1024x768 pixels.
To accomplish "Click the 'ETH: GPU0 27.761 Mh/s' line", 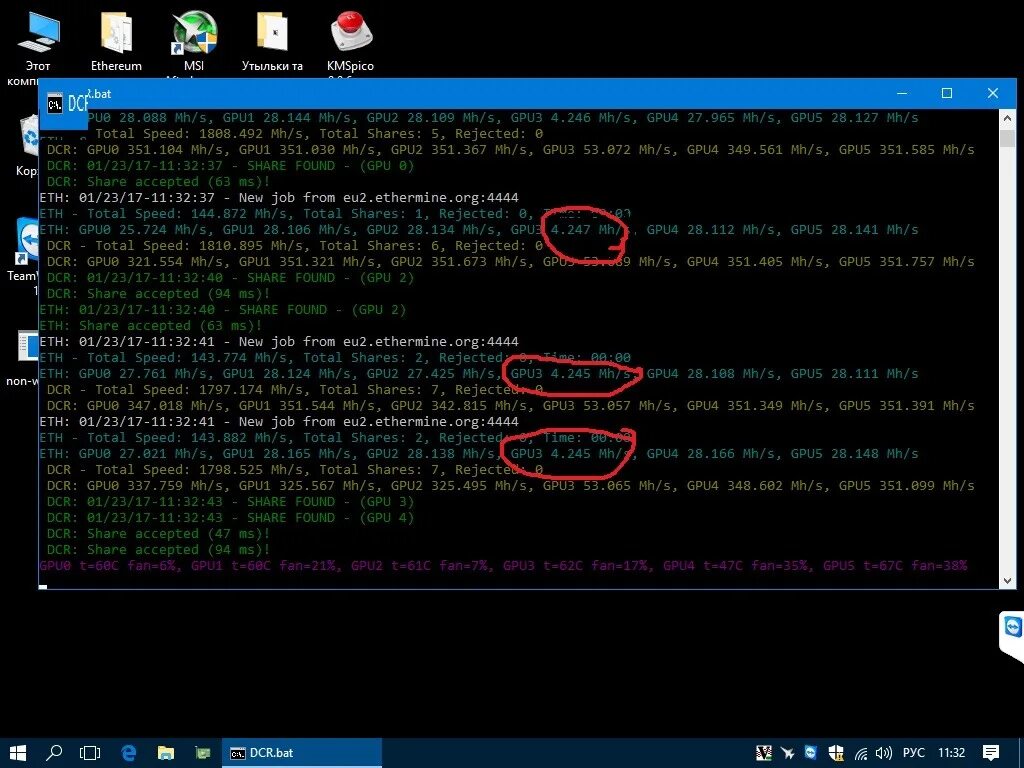I will point(479,374).
